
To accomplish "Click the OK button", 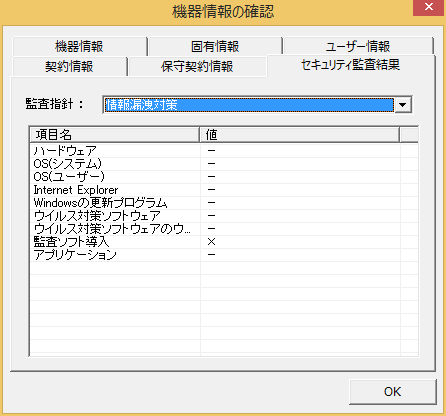I will 392,392.
